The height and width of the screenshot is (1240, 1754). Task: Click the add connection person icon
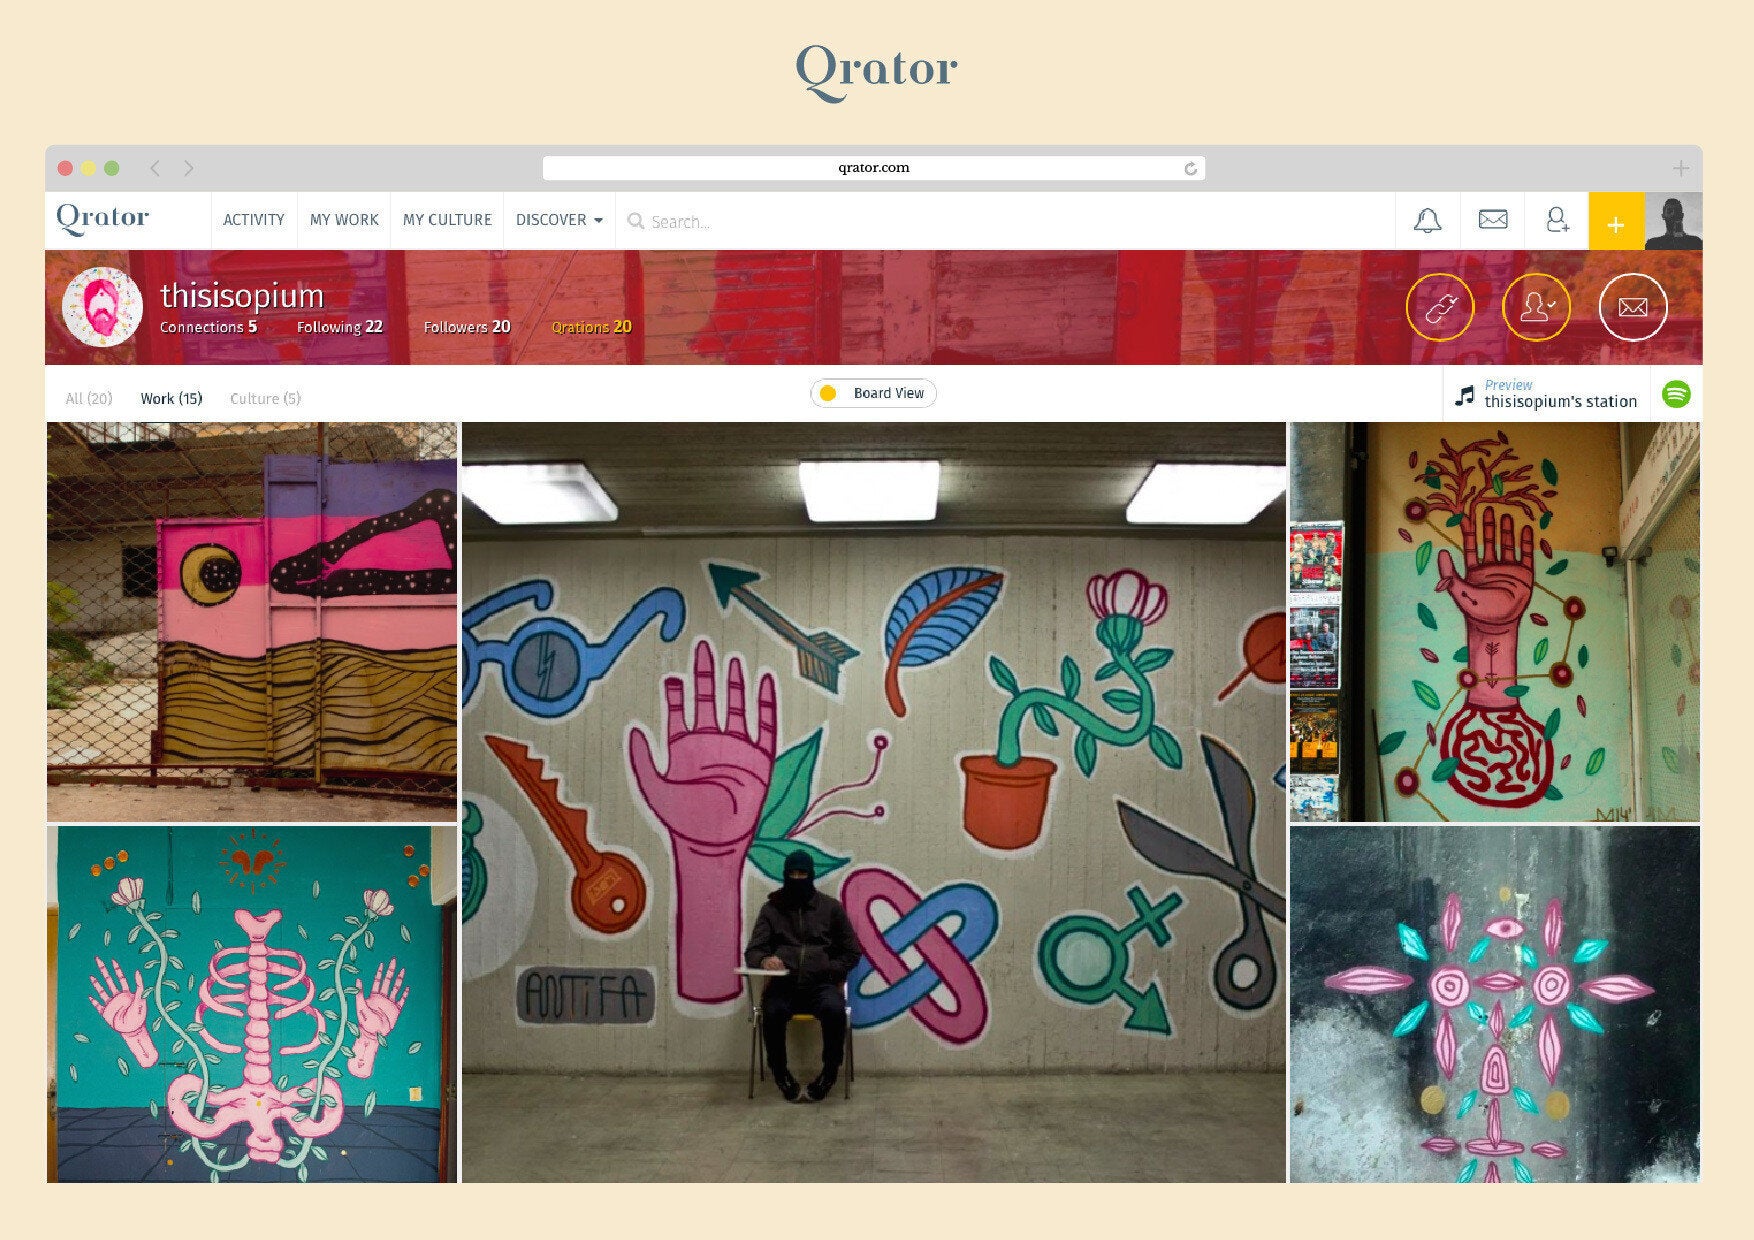1556,220
